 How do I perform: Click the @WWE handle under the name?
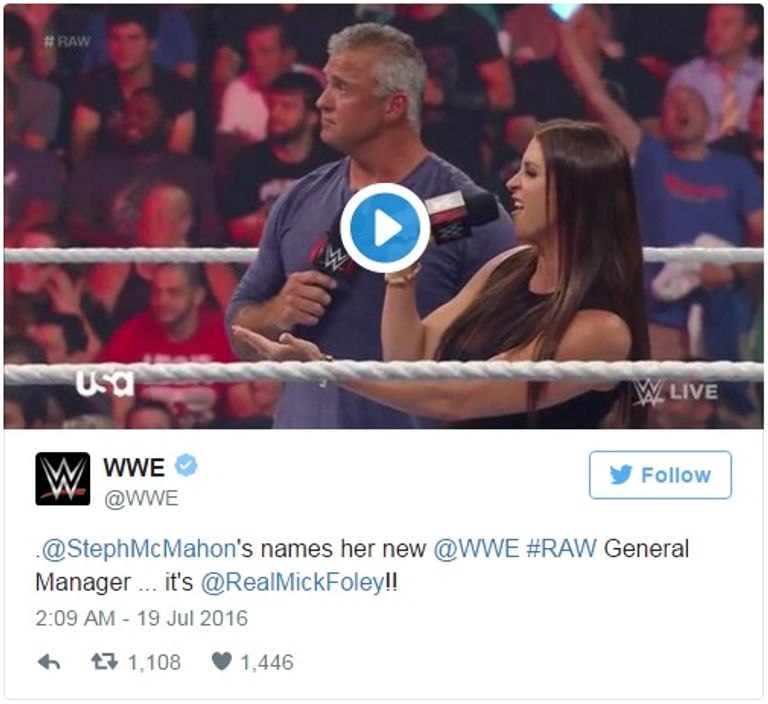pyautogui.click(x=141, y=499)
